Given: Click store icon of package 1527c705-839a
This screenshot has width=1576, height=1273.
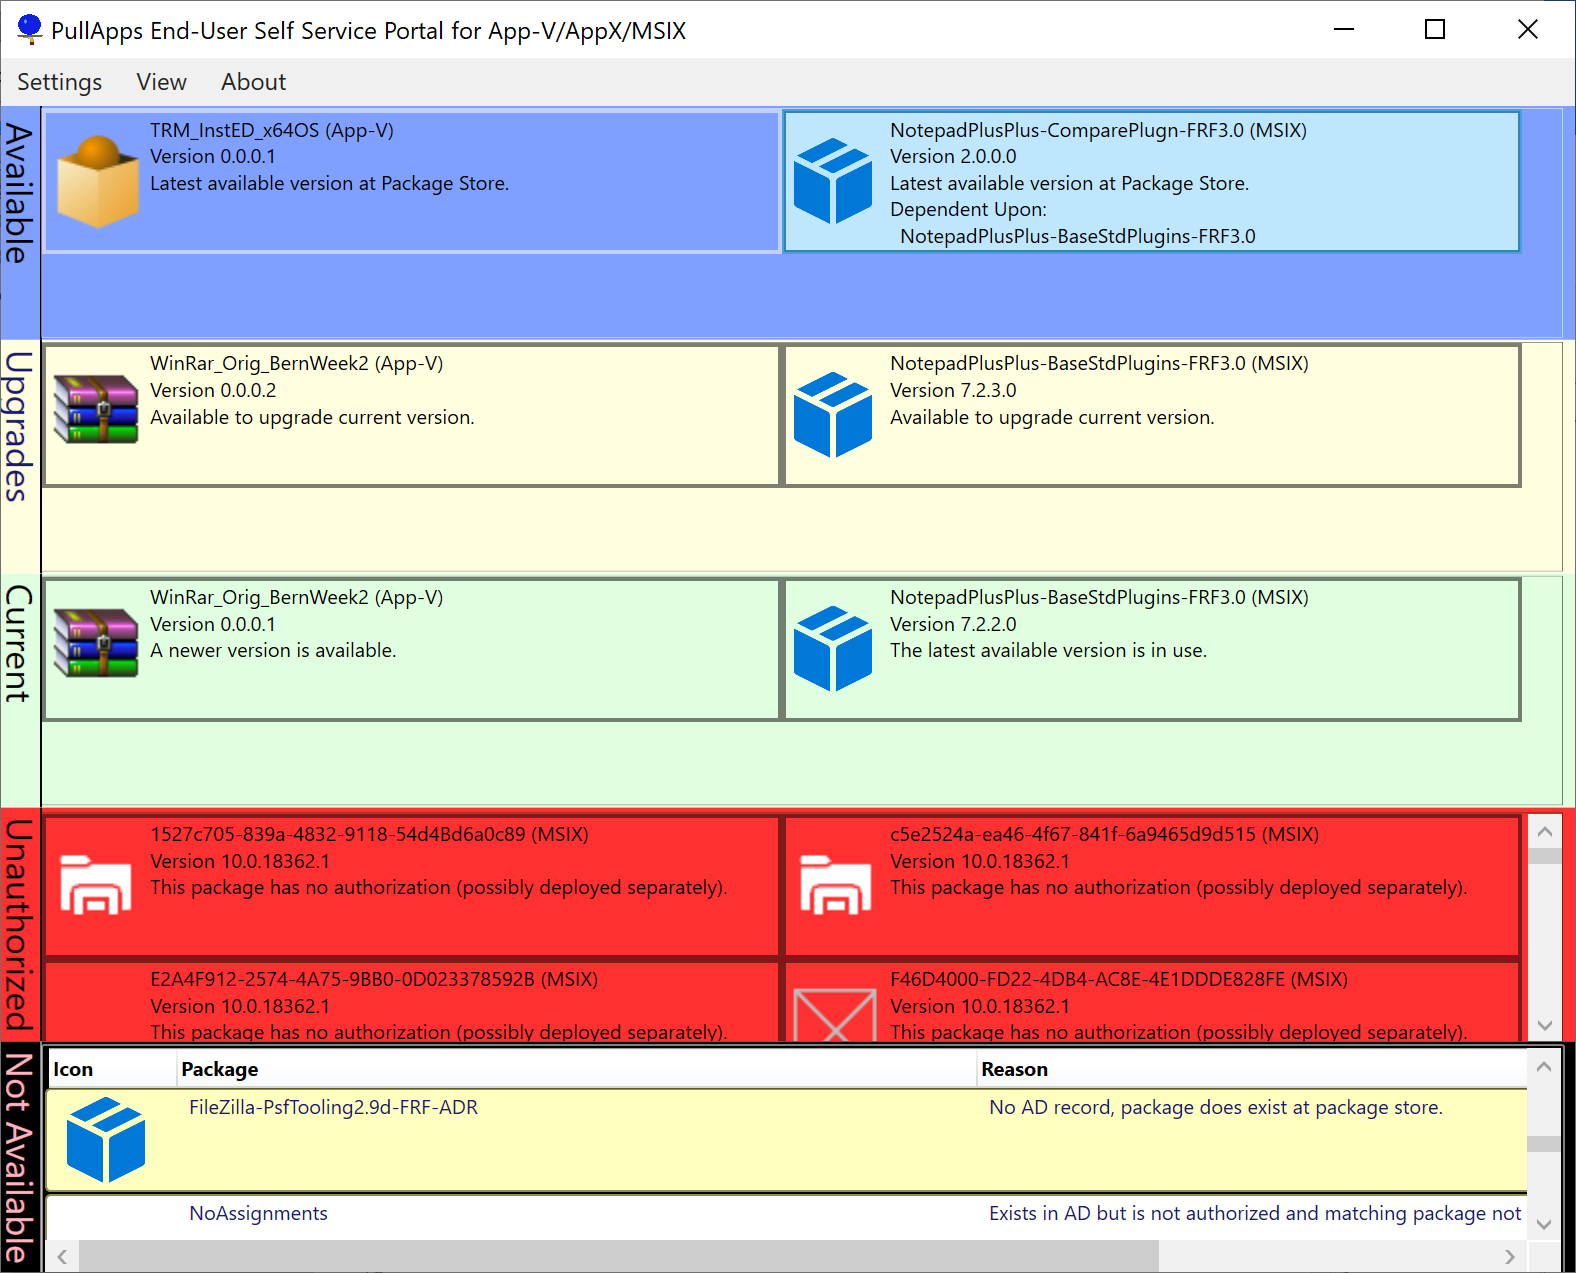Looking at the screenshot, I should 96,884.
